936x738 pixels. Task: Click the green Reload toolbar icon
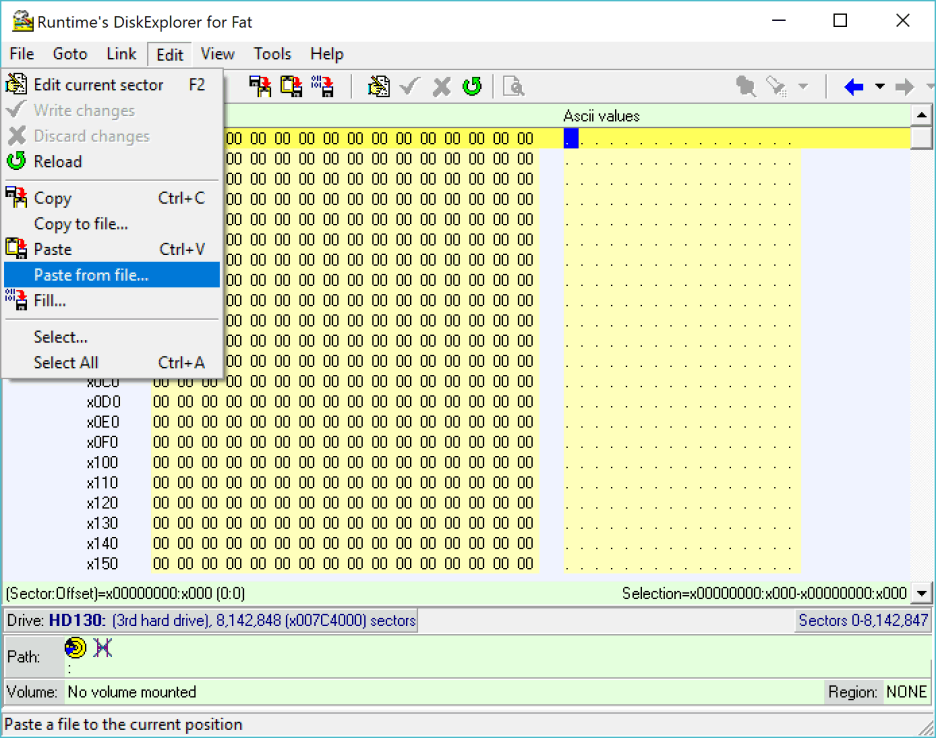[472, 87]
